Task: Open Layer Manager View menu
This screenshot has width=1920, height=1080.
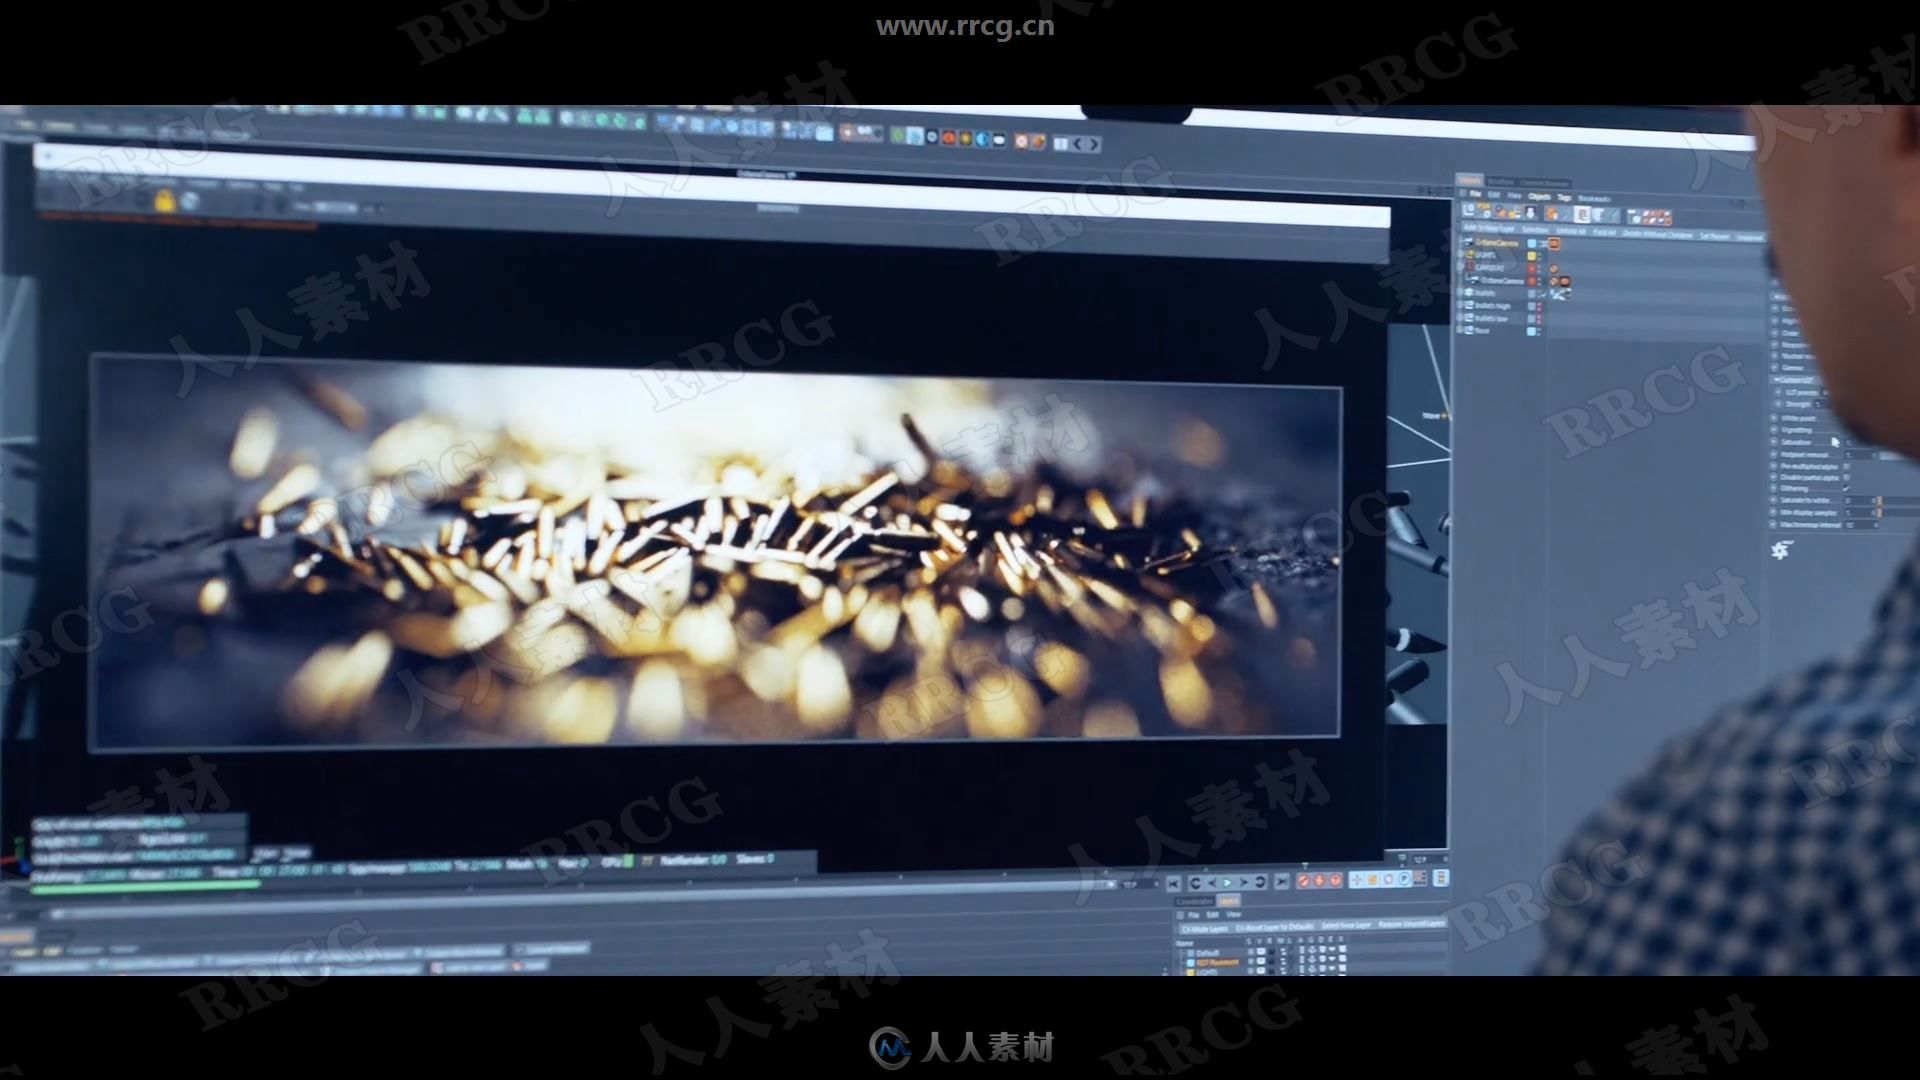Action: 1233,915
